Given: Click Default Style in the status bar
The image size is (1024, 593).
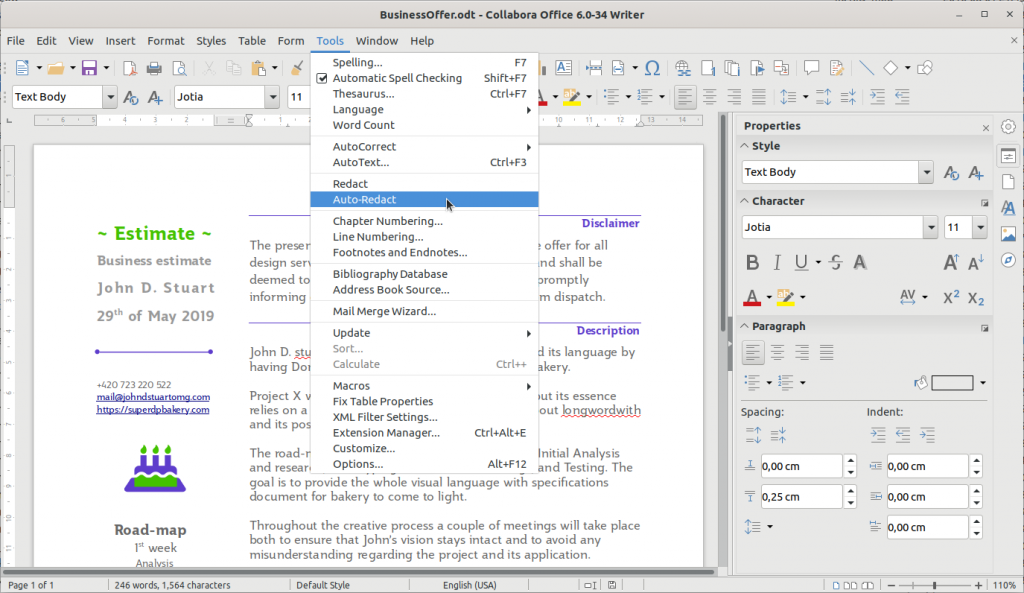Looking at the screenshot, I should point(323,585).
